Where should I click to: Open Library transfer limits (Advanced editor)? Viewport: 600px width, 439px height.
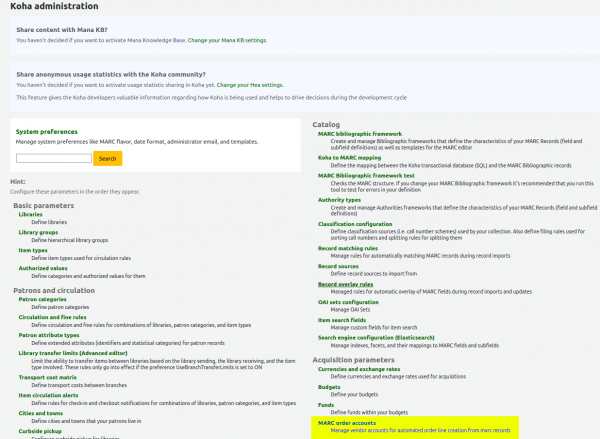pos(73,353)
